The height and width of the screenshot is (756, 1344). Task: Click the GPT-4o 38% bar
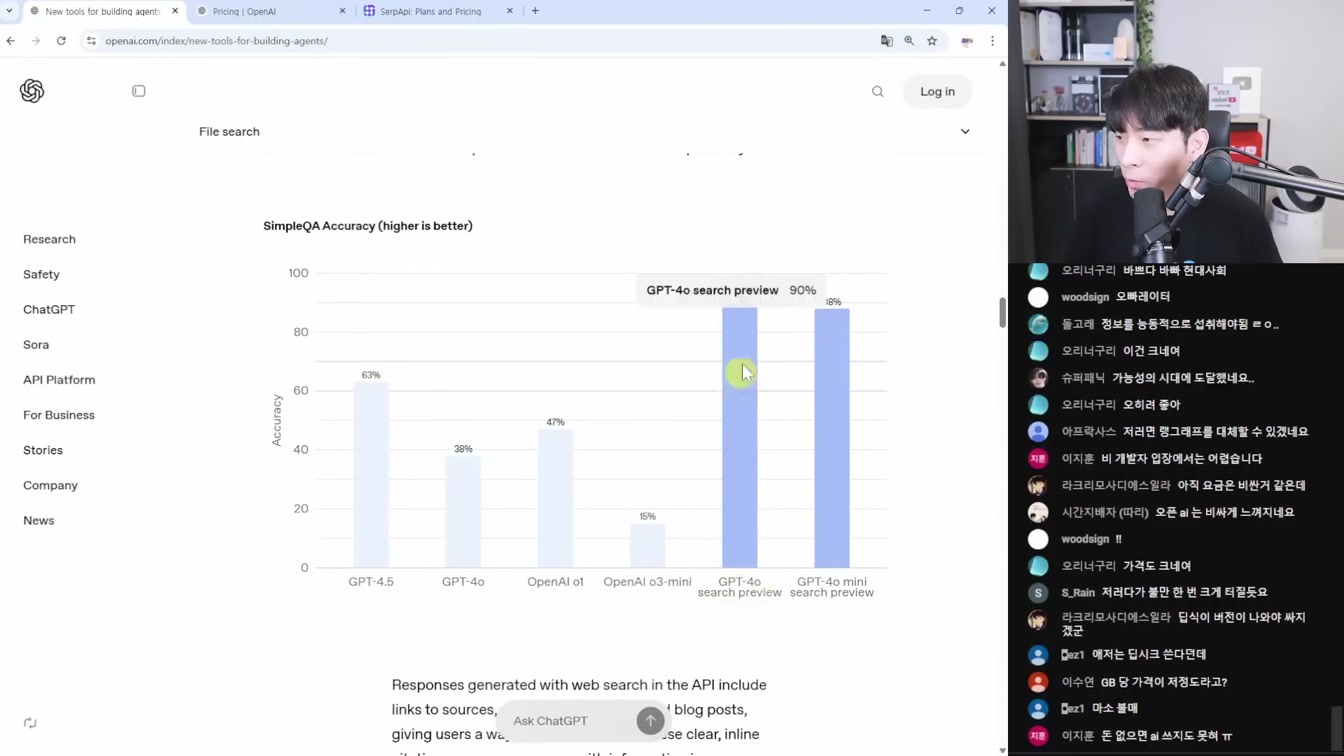(x=463, y=512)
